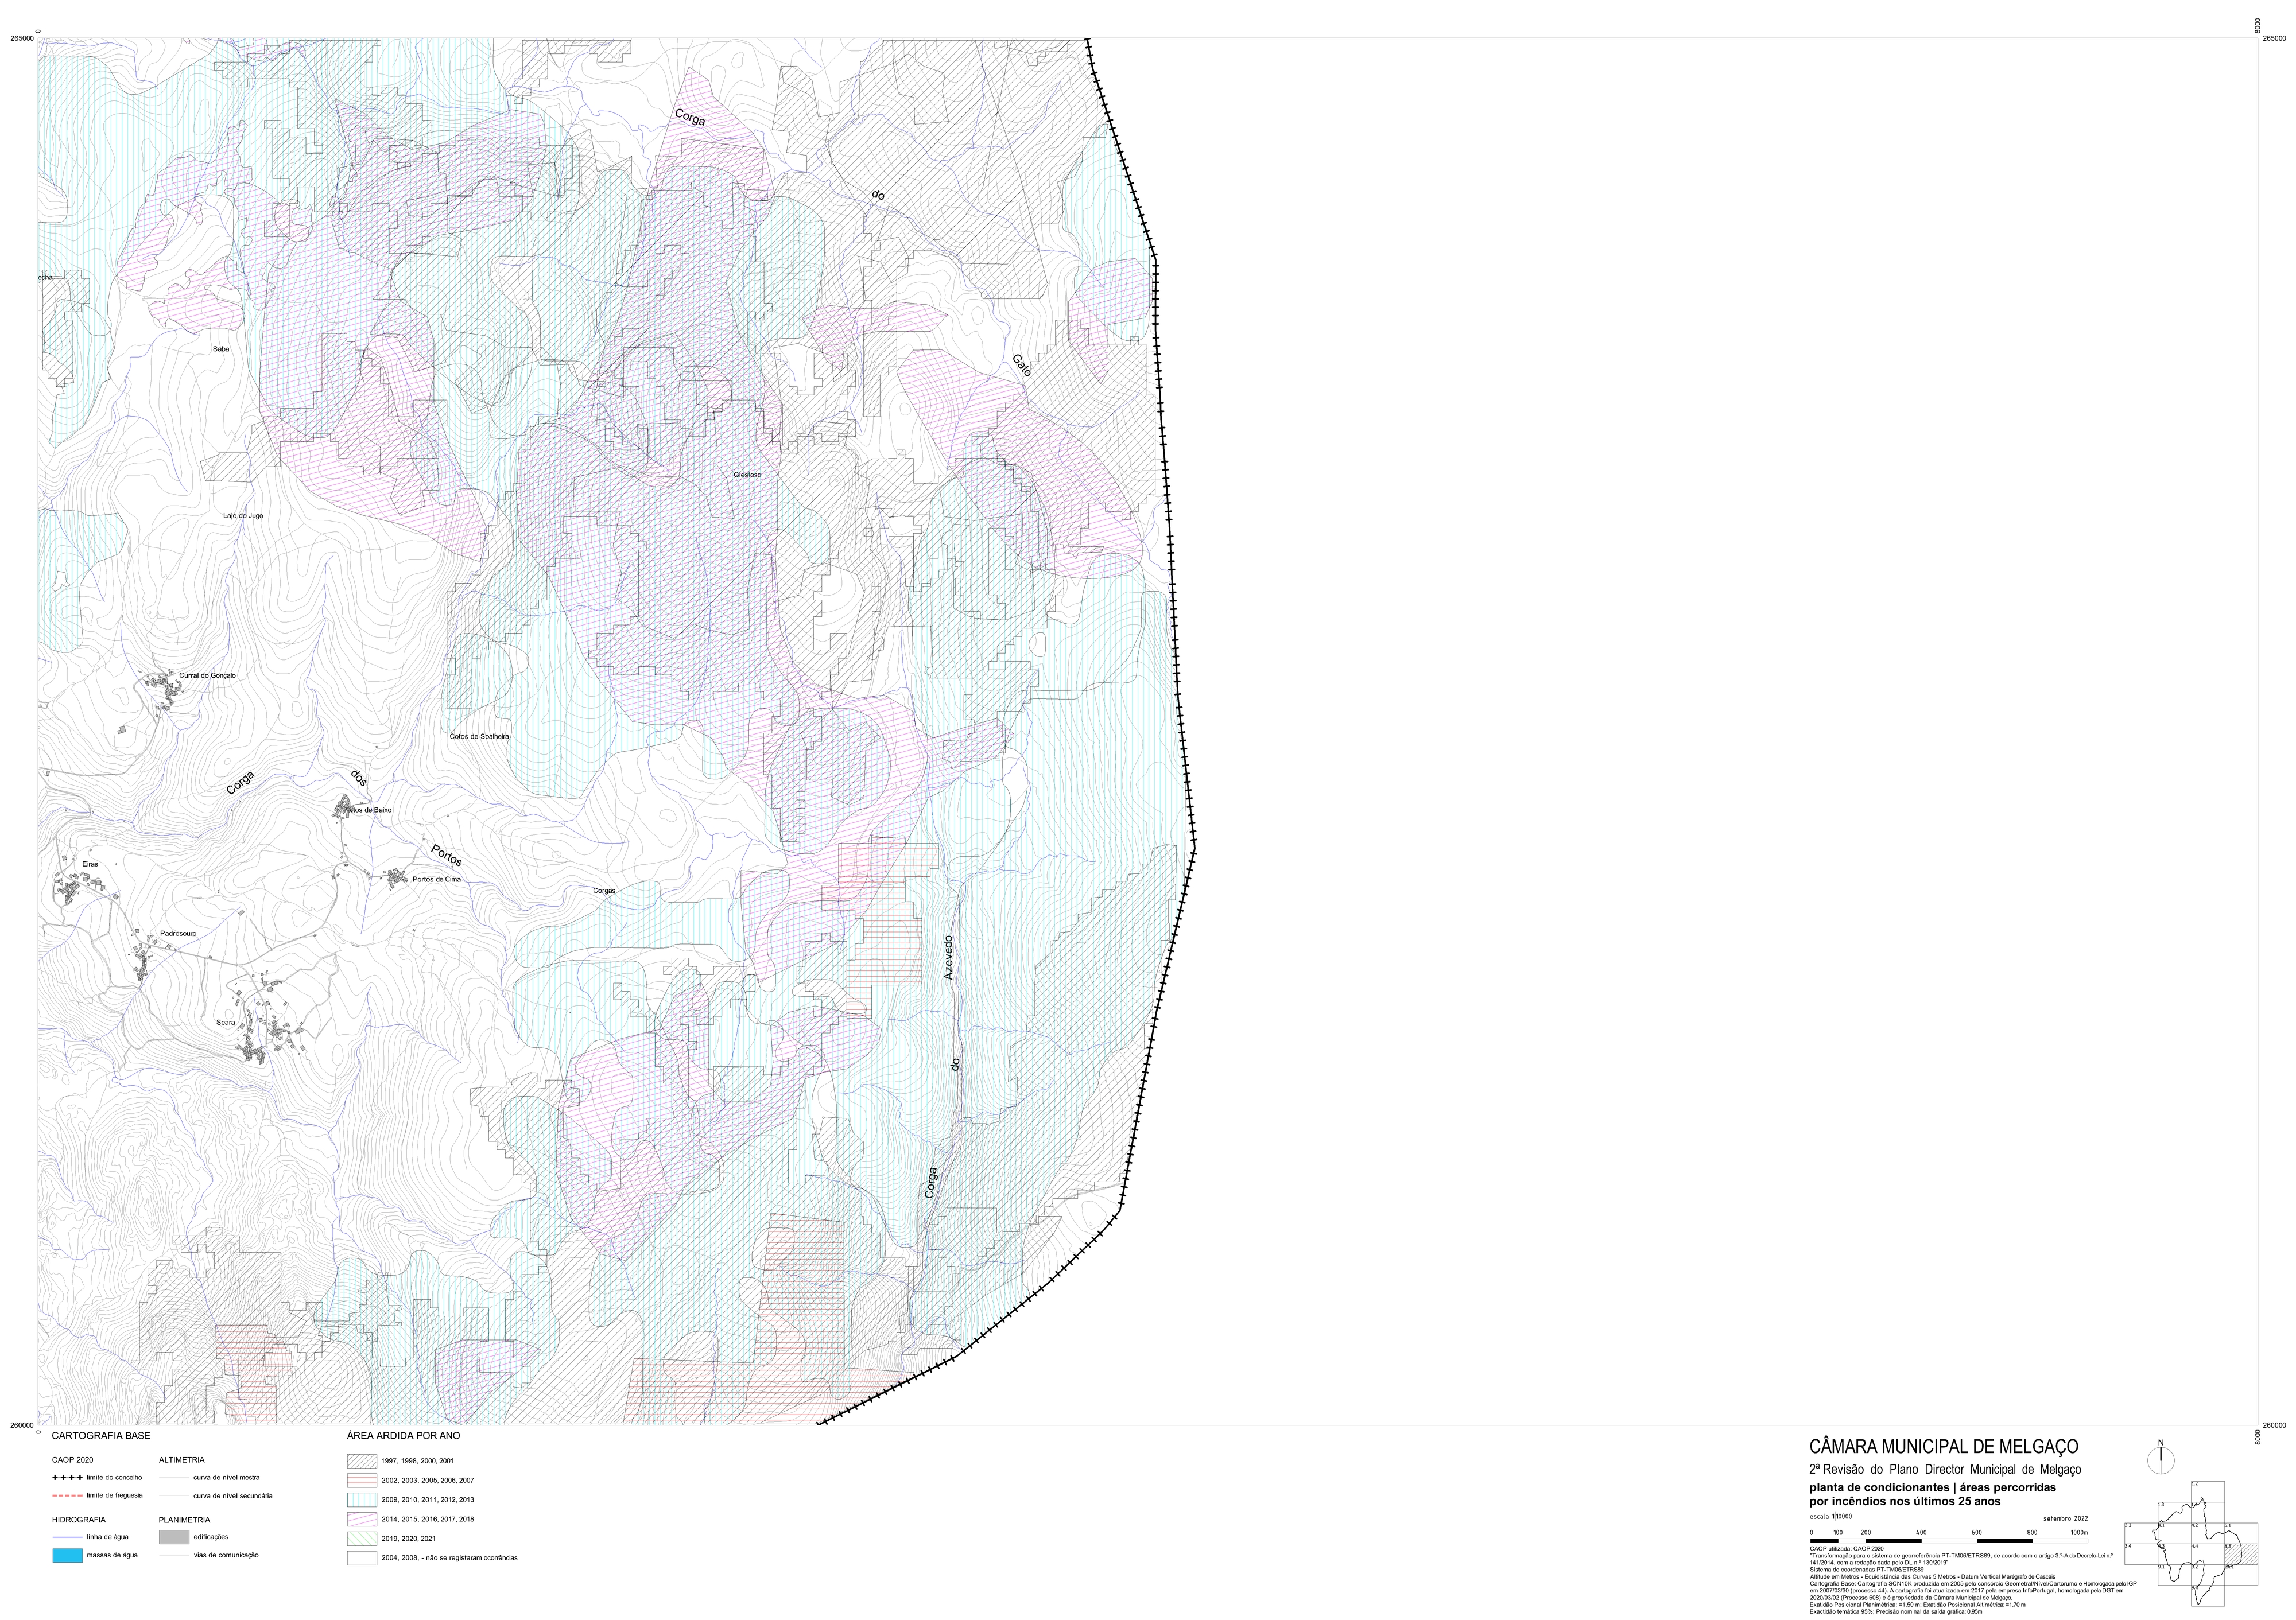The image size is (2296, 1620).
Task: Select the red-lined 2002–2007 legend swatch
Action: [x=361, y=1480]
